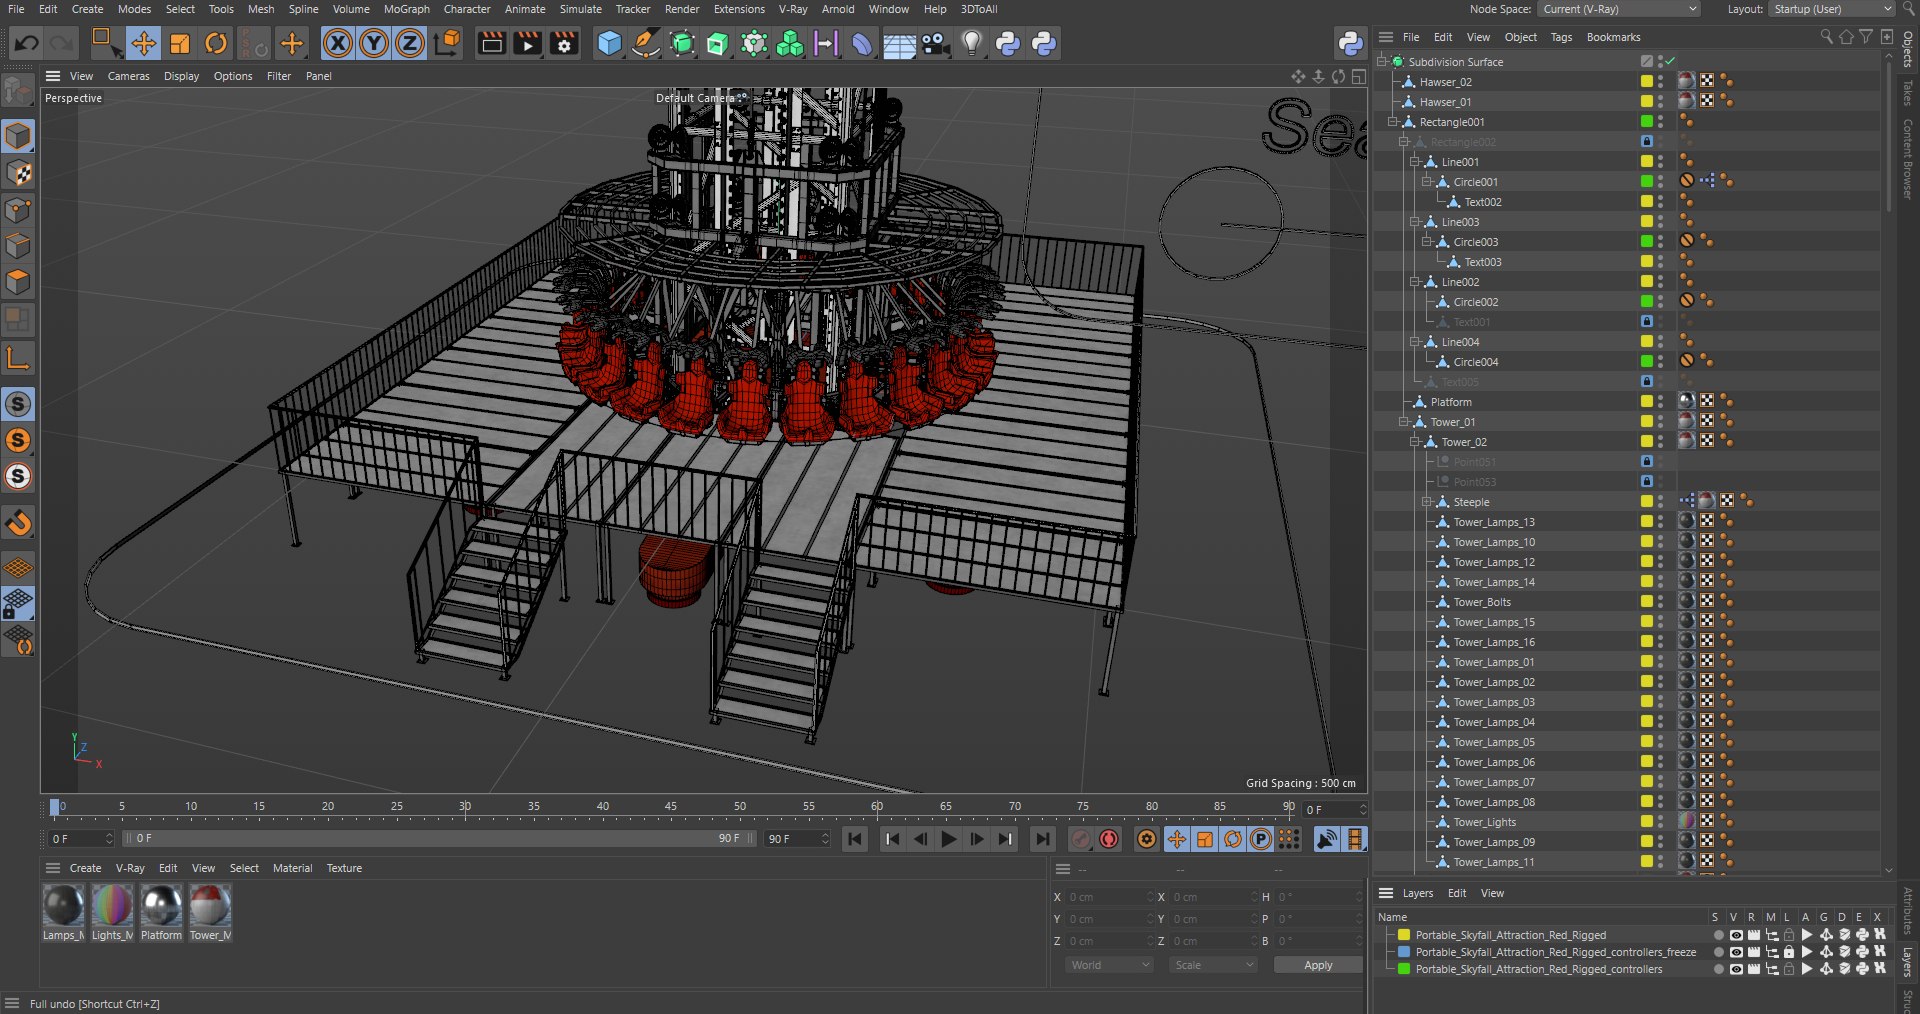Click the timeline playhead at frame 0

point(54,807)
